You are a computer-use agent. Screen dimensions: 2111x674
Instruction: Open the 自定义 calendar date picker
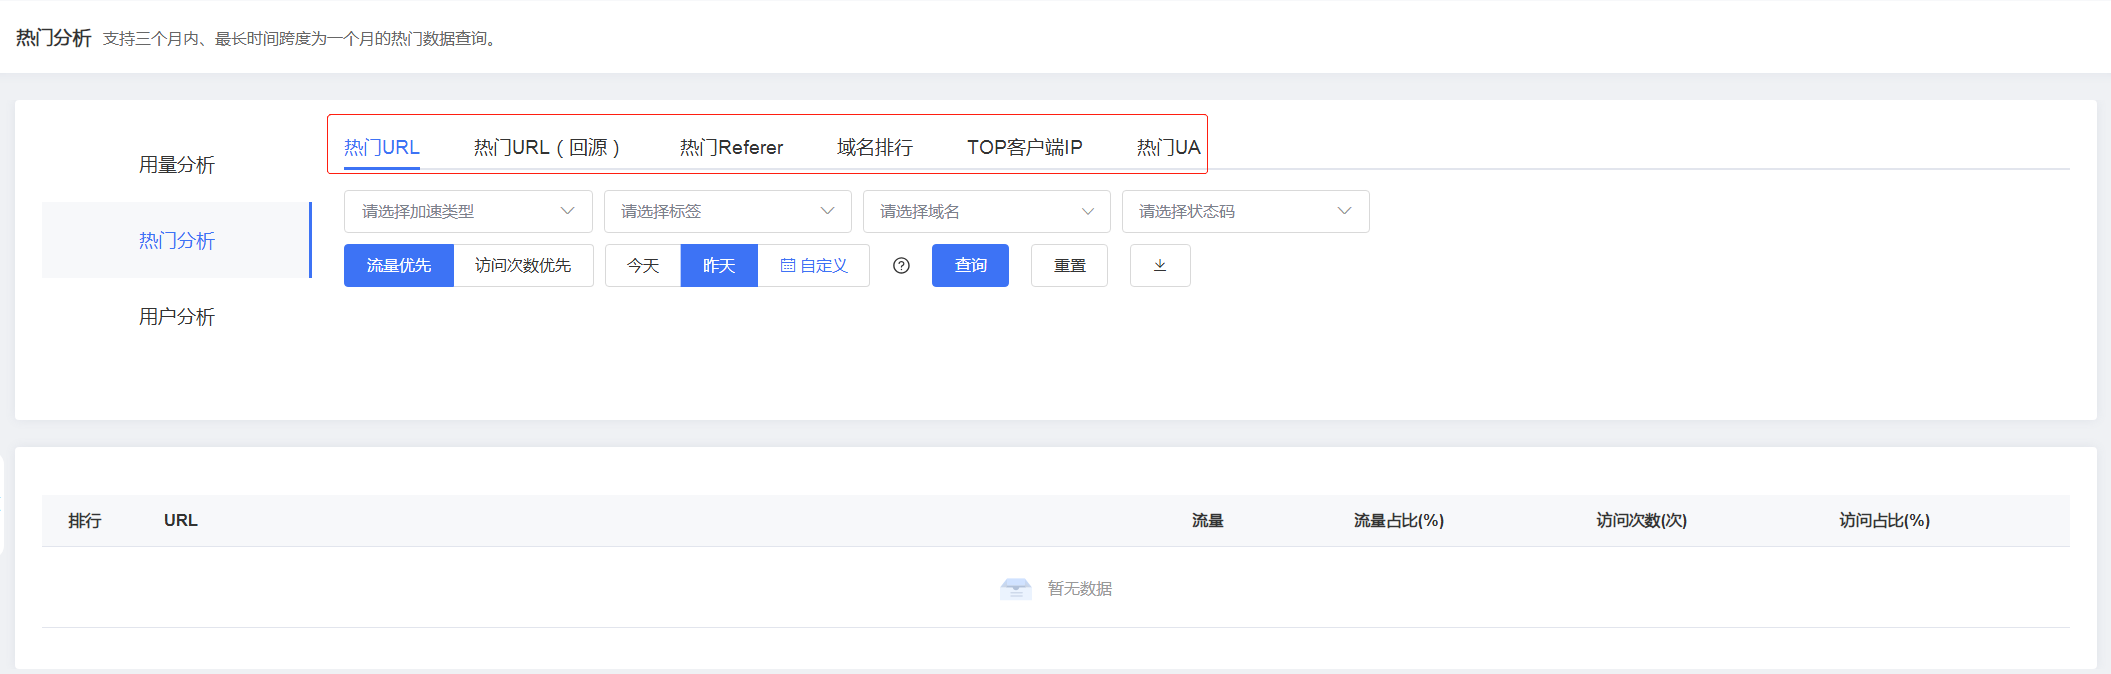814,266
